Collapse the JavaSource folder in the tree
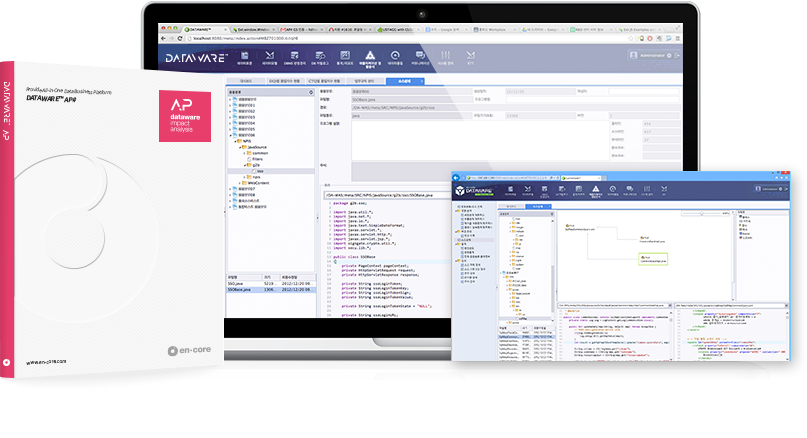The image size is (807, 438). (x=240, y=147)
